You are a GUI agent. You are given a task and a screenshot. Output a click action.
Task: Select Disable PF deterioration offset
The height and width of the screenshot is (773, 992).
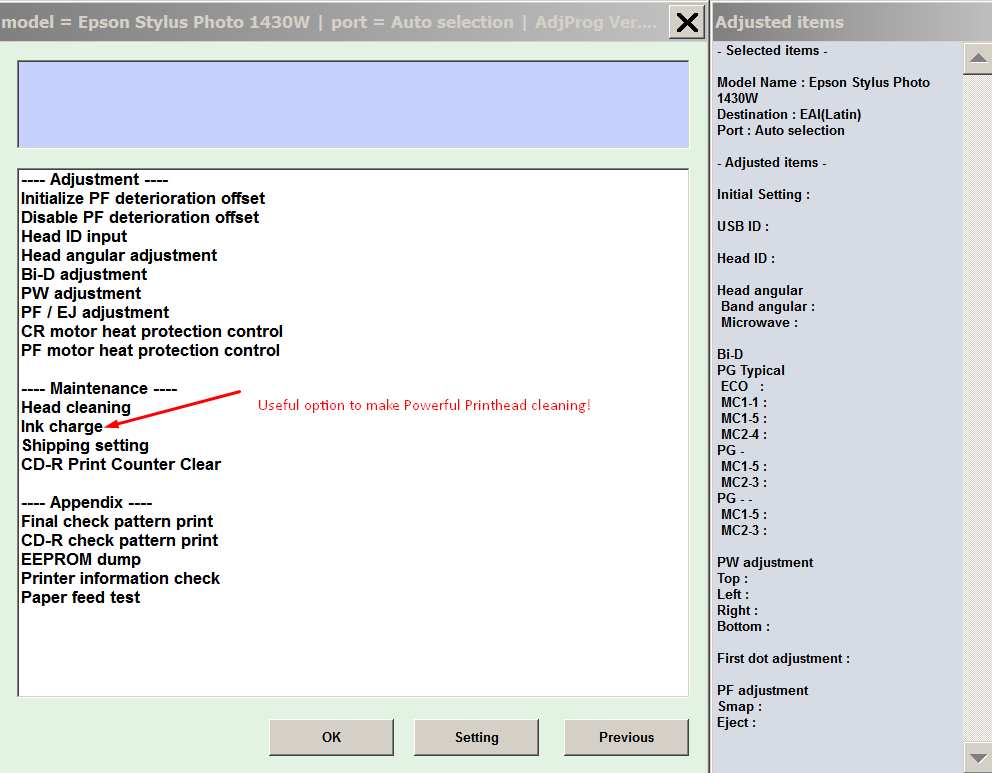tap(140, 218)
